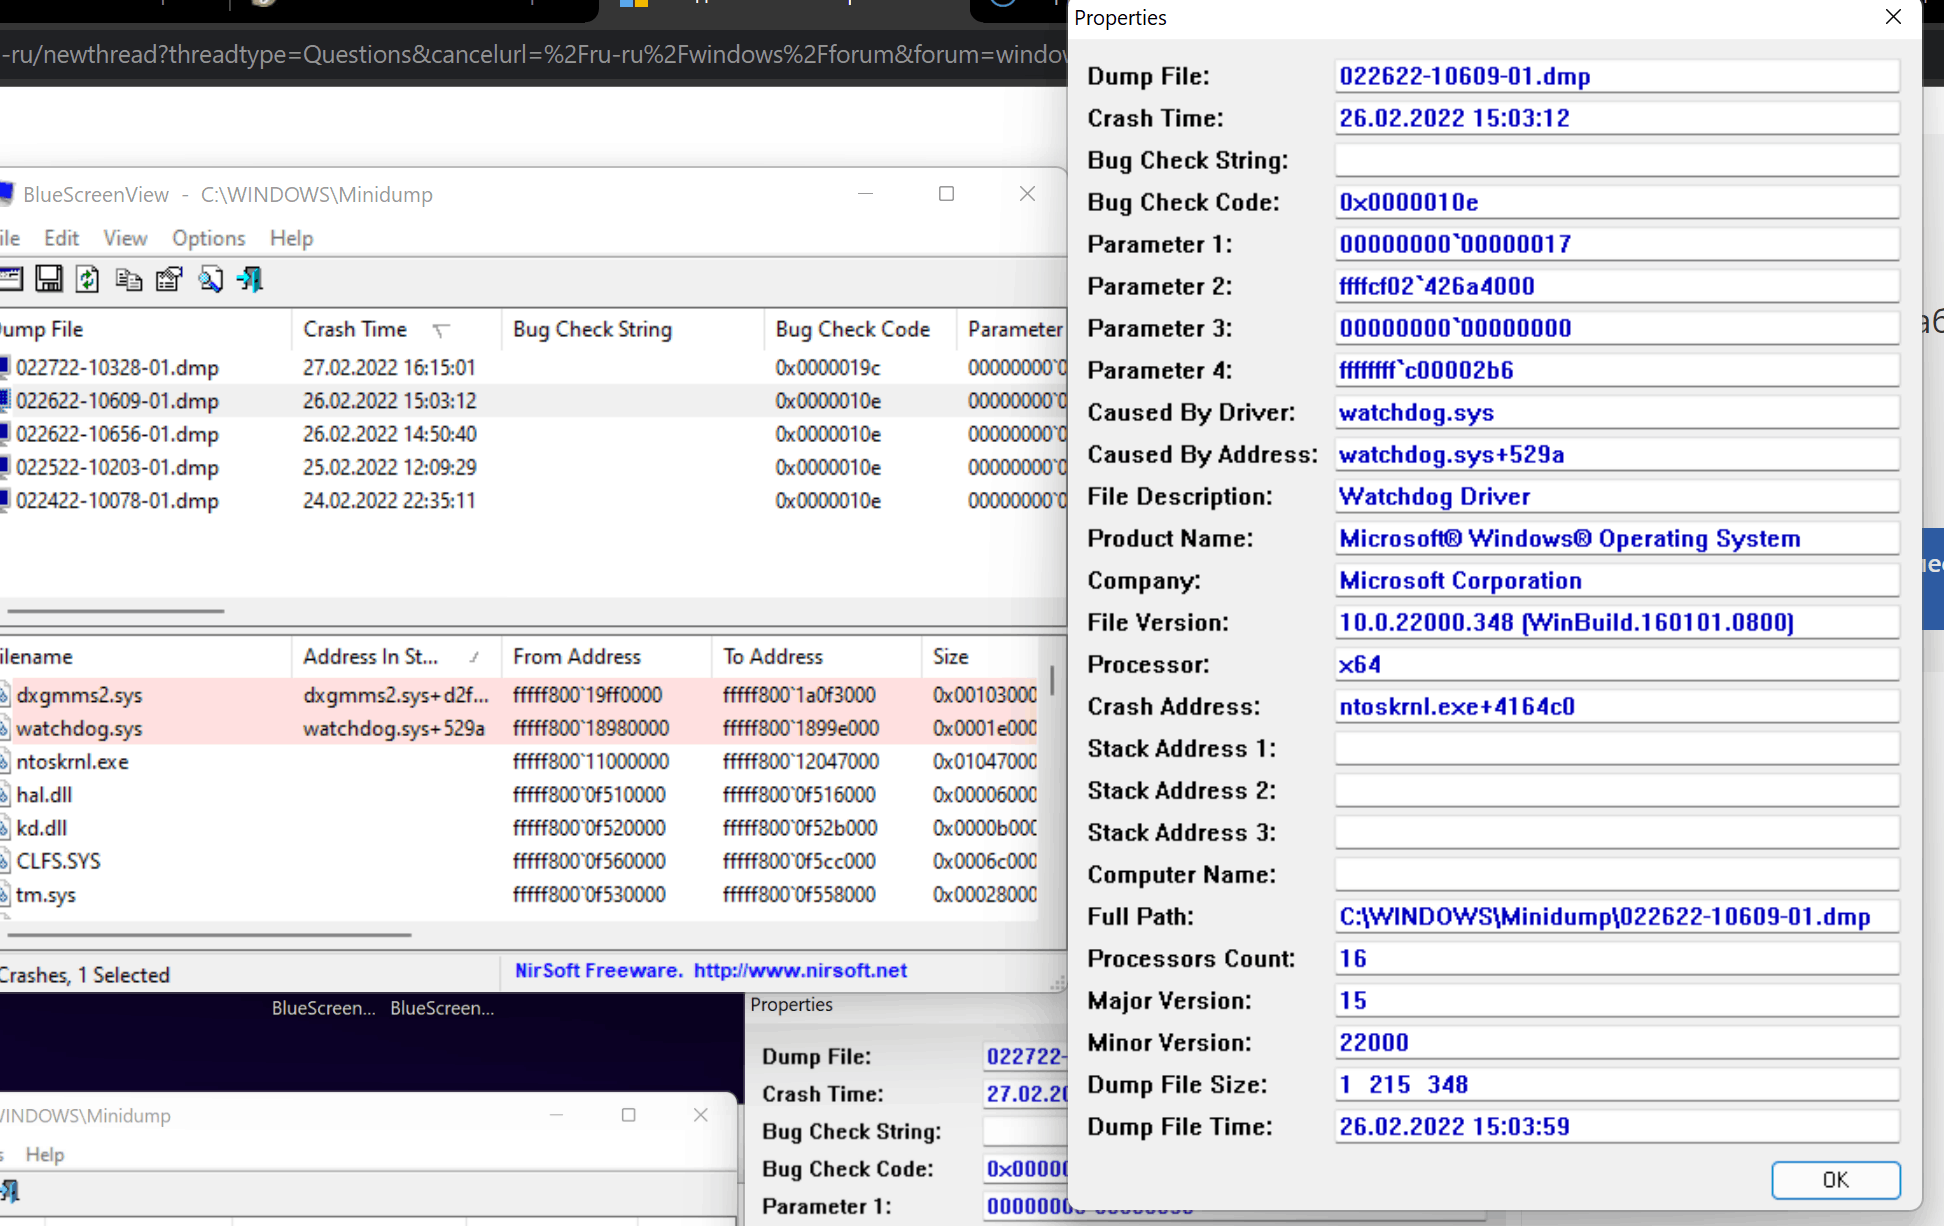Select the ntoskrnl.exe driver row

520,761
